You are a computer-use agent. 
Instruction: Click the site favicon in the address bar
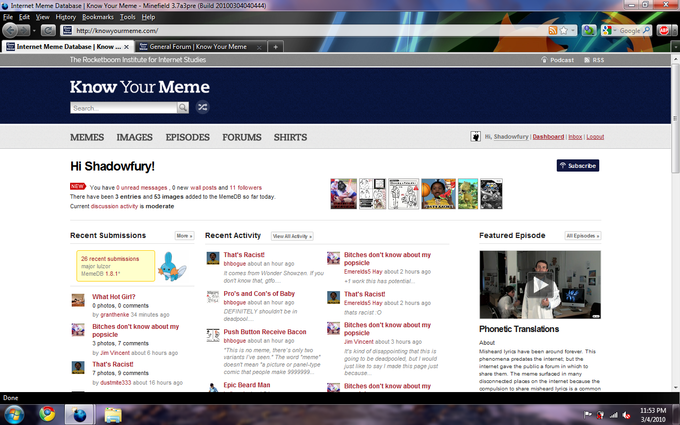click(x=67, y=30)
